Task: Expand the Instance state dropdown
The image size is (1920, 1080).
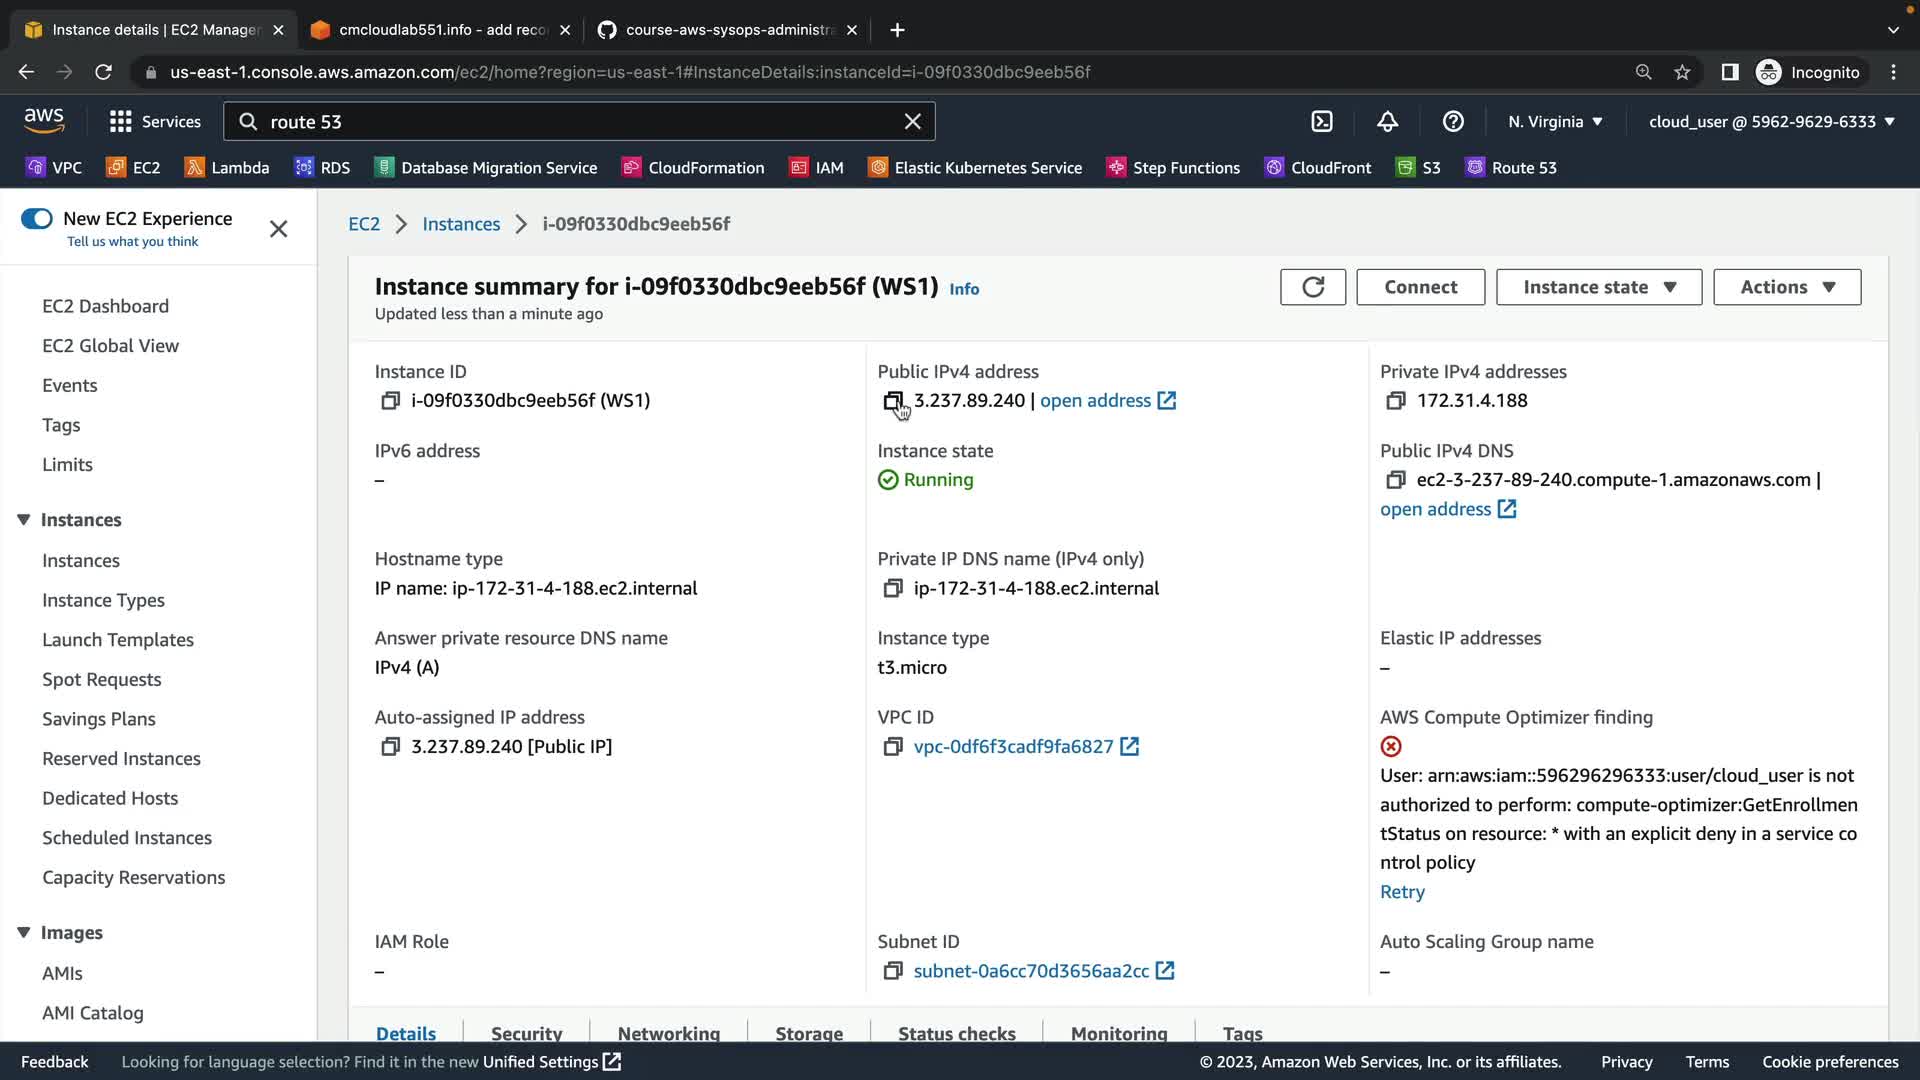Action: point(1598,287)
